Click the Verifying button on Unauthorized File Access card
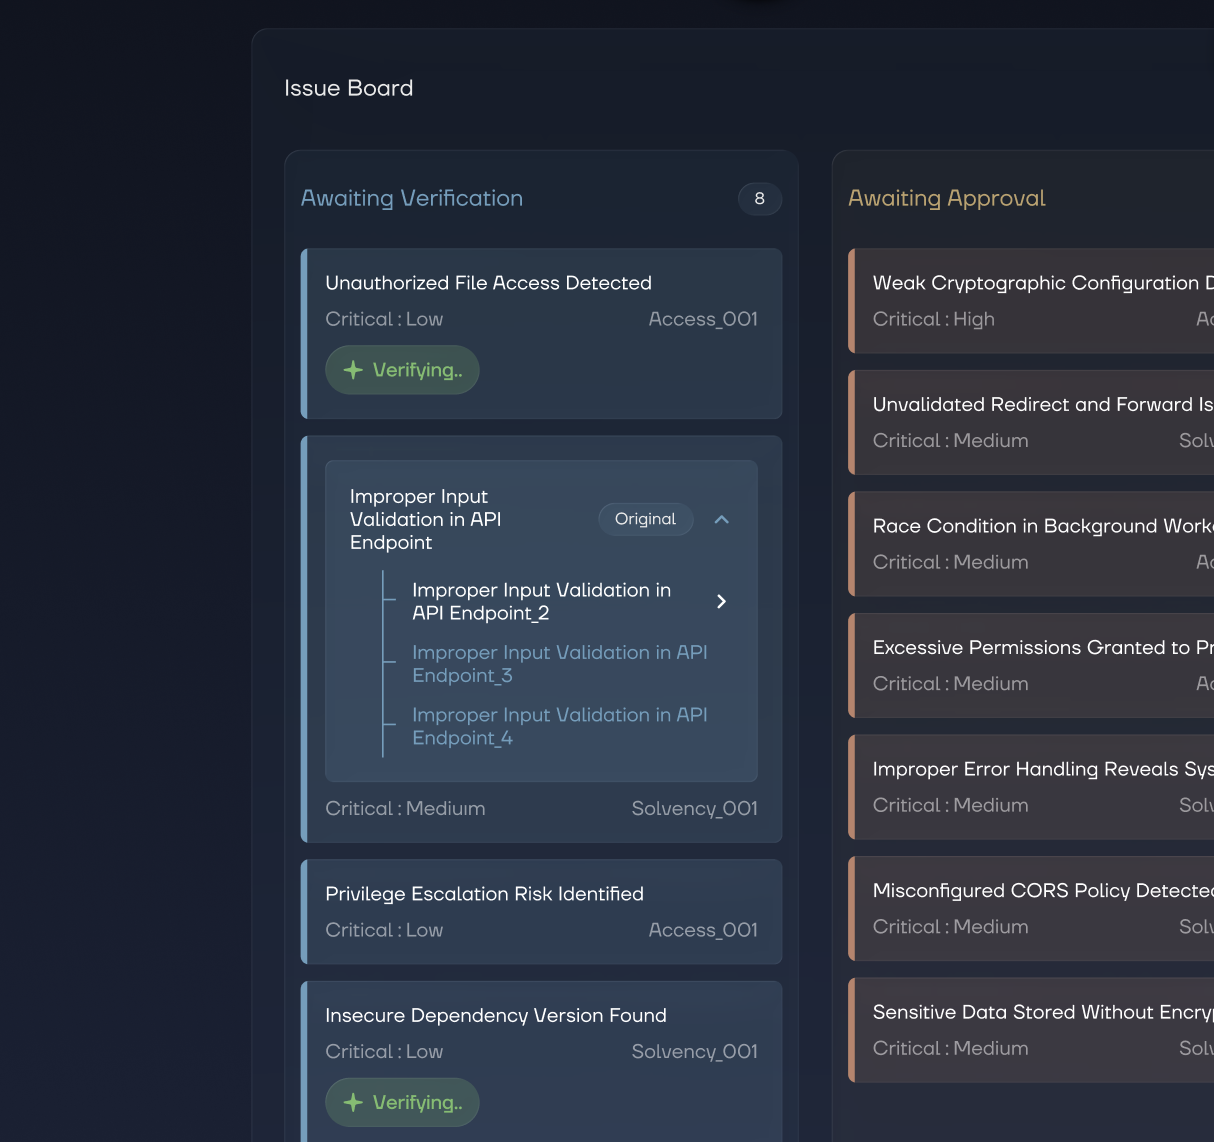Screen dimensions: 1214x1142 pos(402,370)
